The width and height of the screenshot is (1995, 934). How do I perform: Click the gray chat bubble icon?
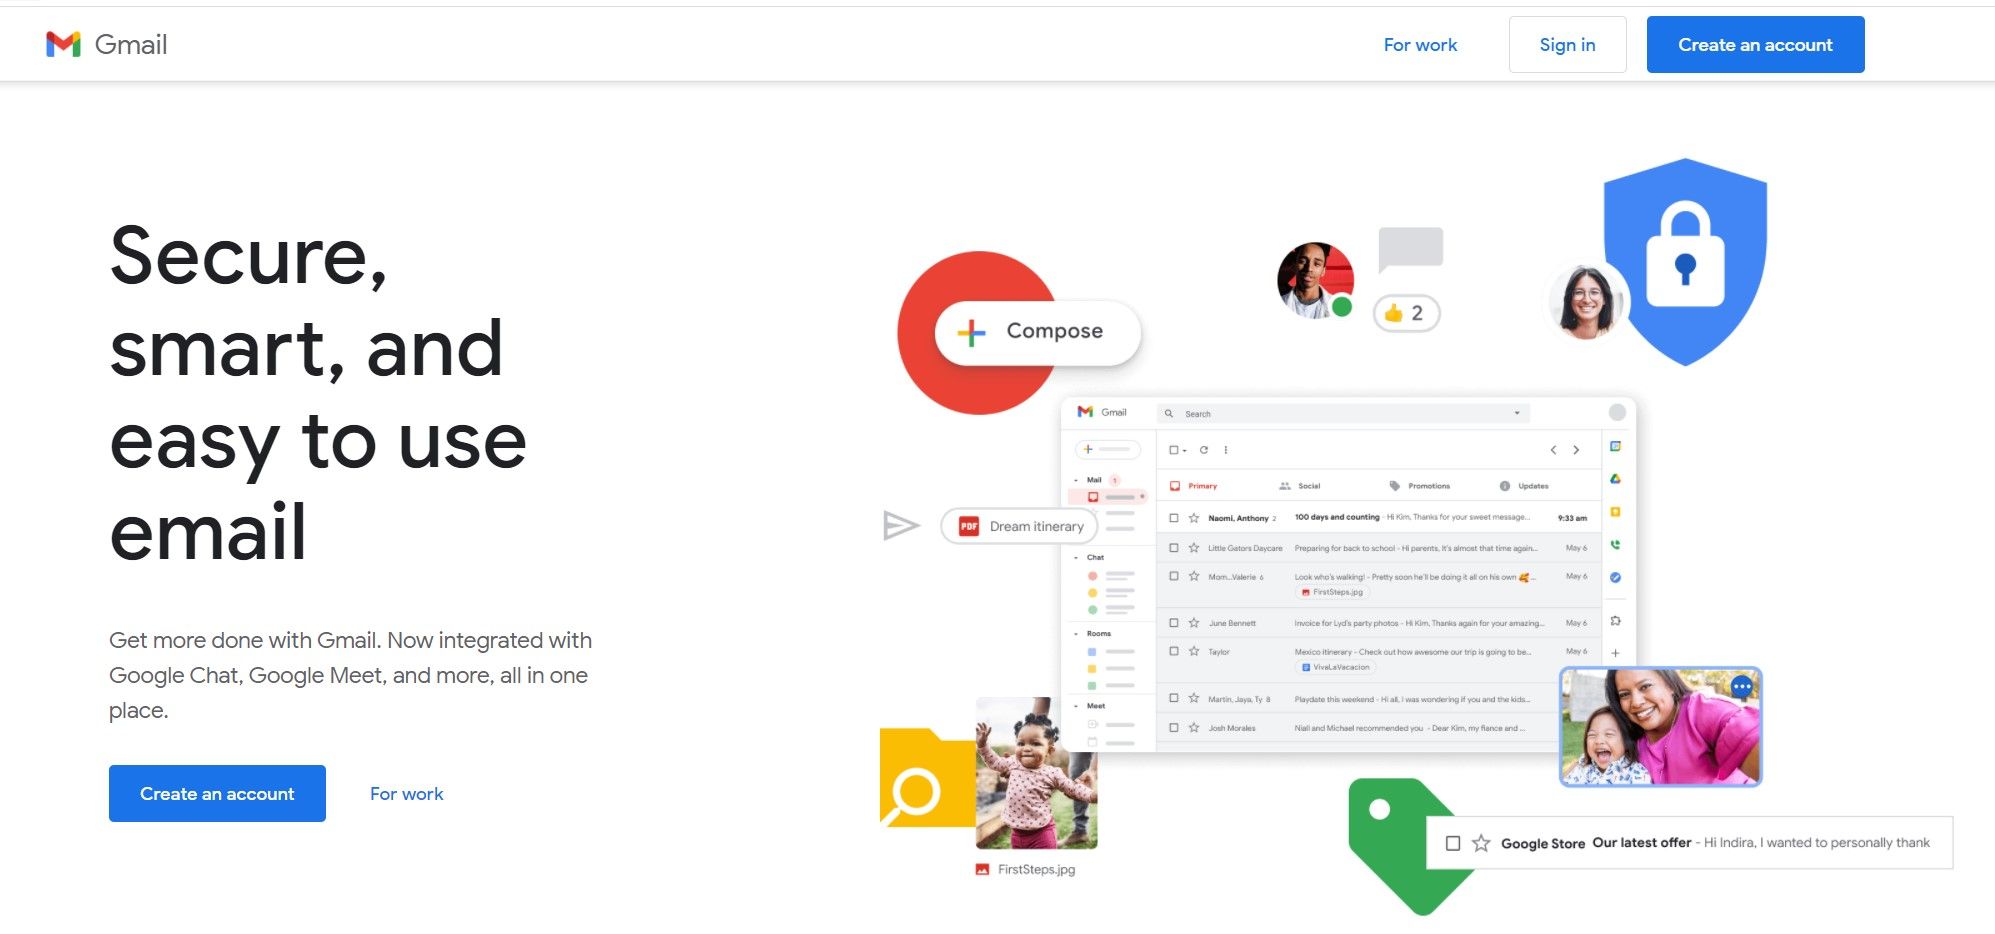[x=1410, y=249]
